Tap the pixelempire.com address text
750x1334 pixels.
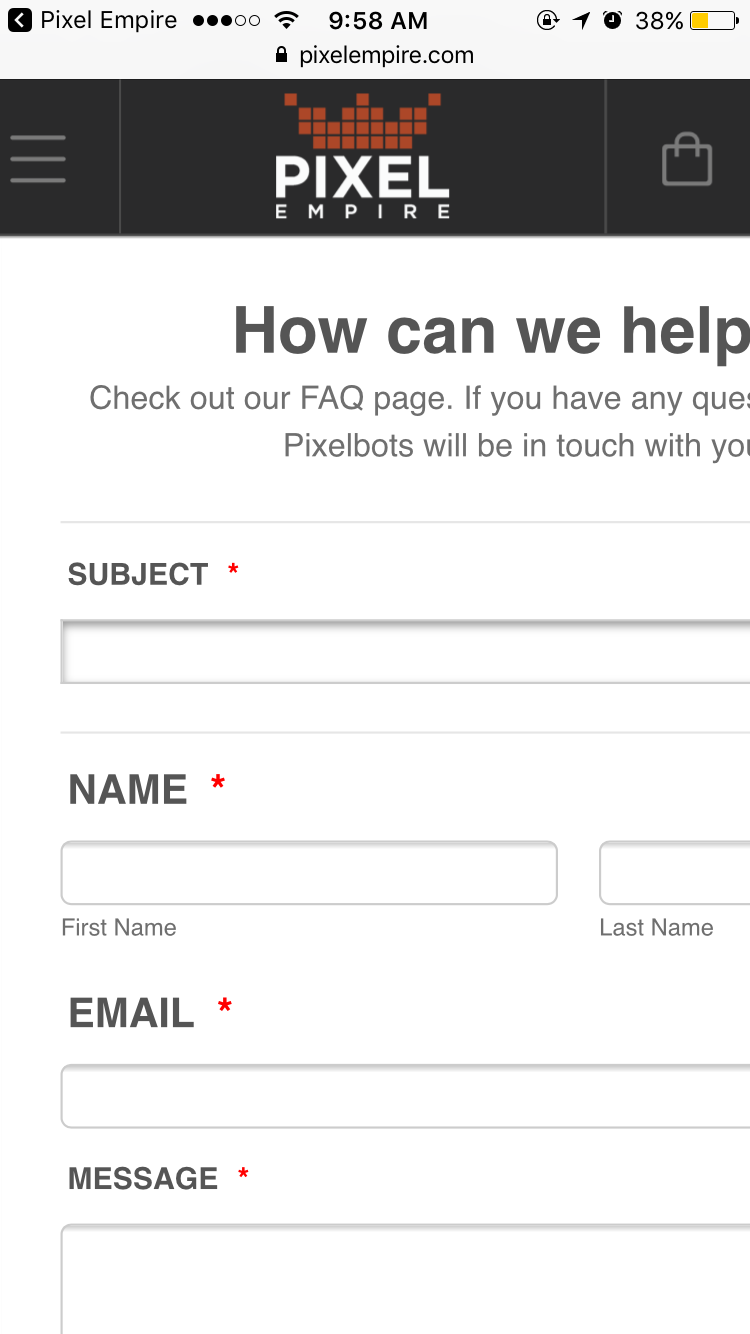coord(386,56)
